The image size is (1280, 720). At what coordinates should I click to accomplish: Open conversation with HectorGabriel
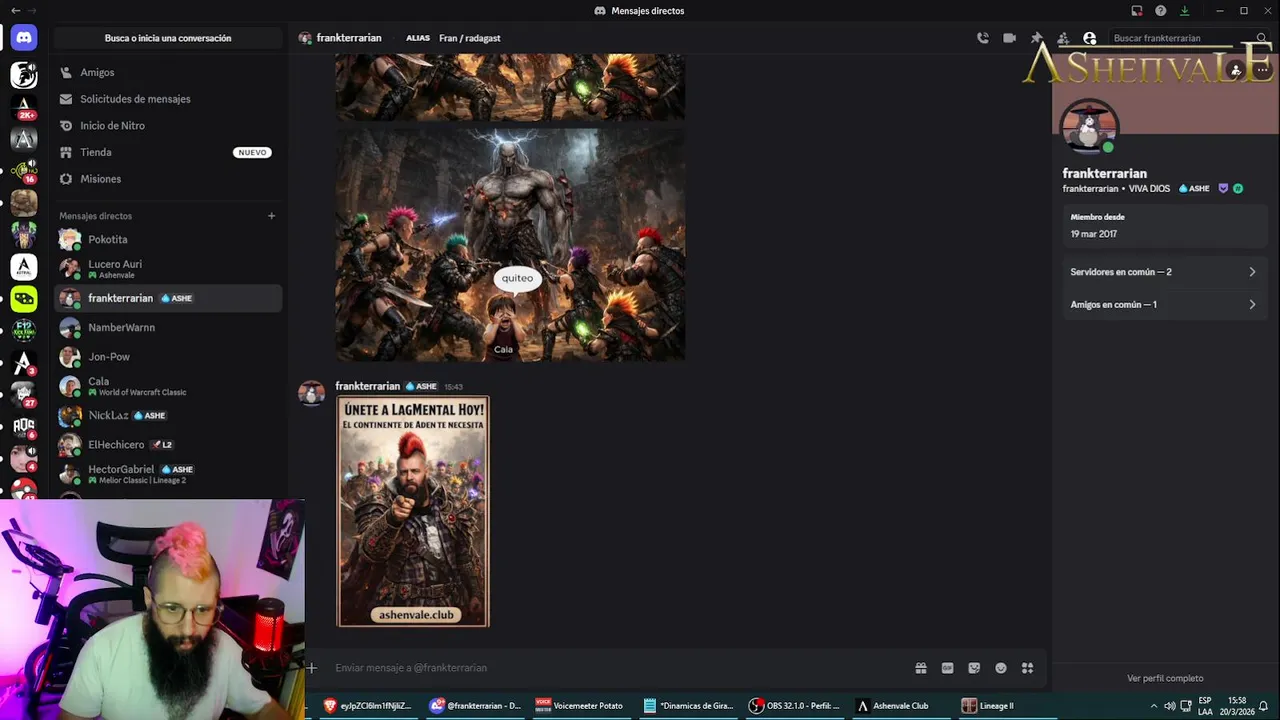[168, 474]
